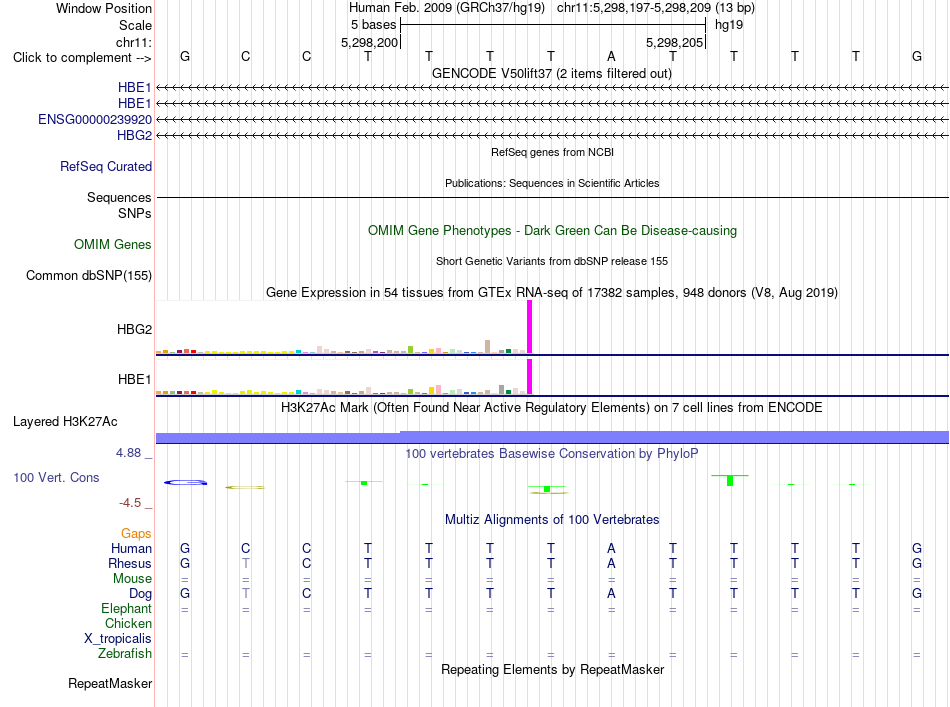The image size is (950, 707).
Task: Open '100 vertebrates Basewise Conservation by PhyloP' title
Action: [x=552, y=453]
